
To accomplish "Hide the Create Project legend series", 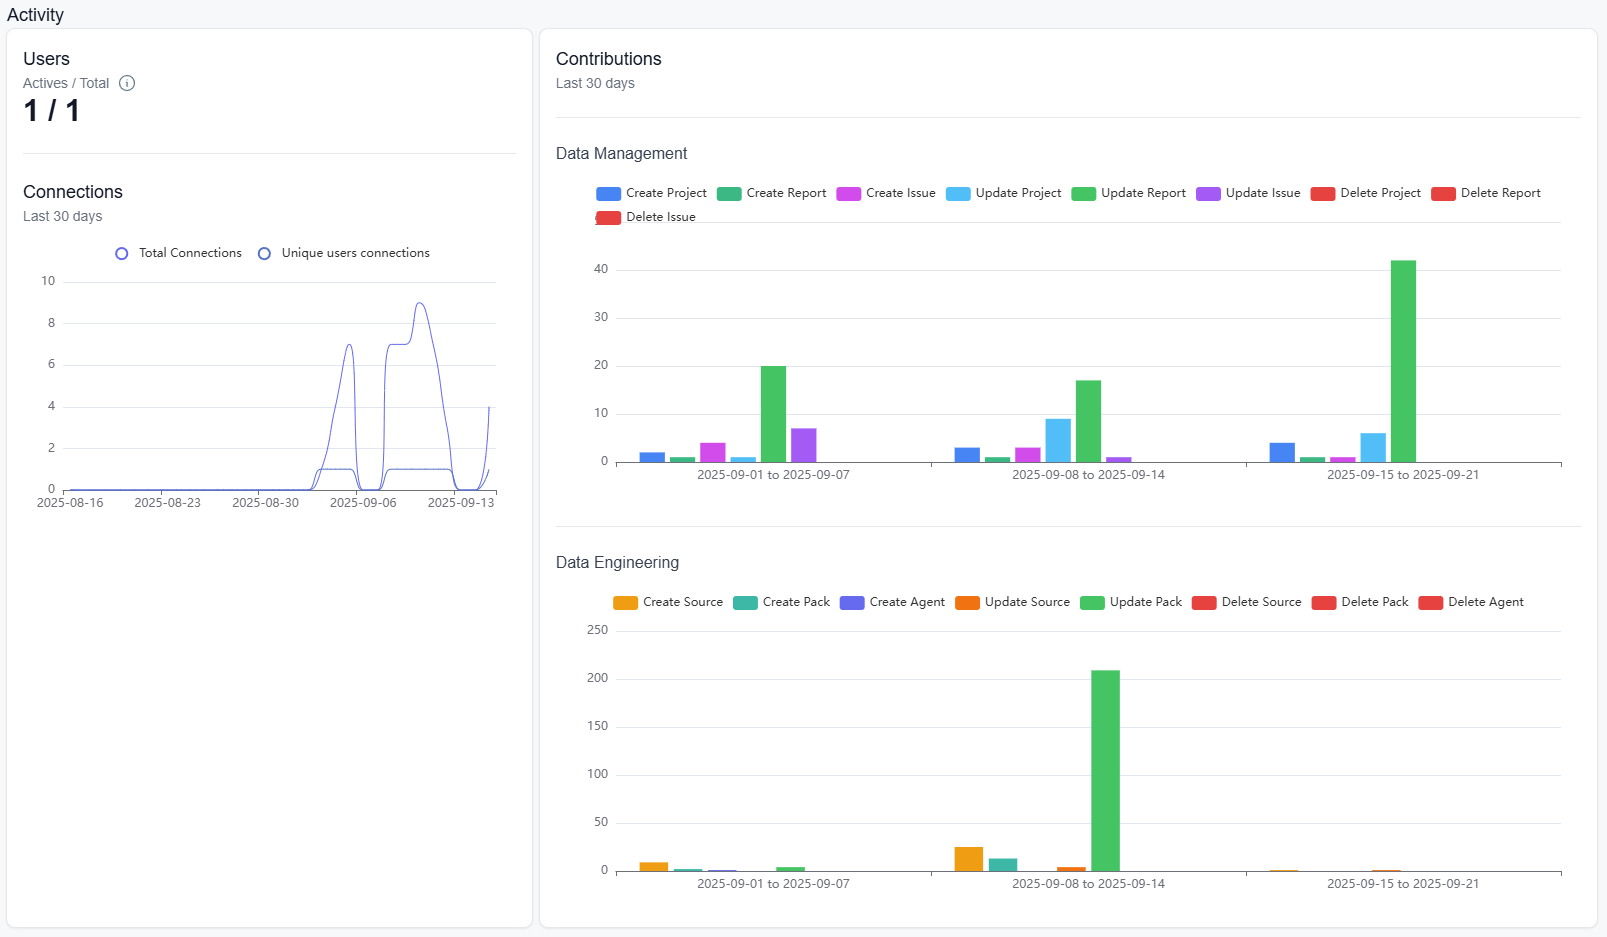I will click(x=651, y=193).
